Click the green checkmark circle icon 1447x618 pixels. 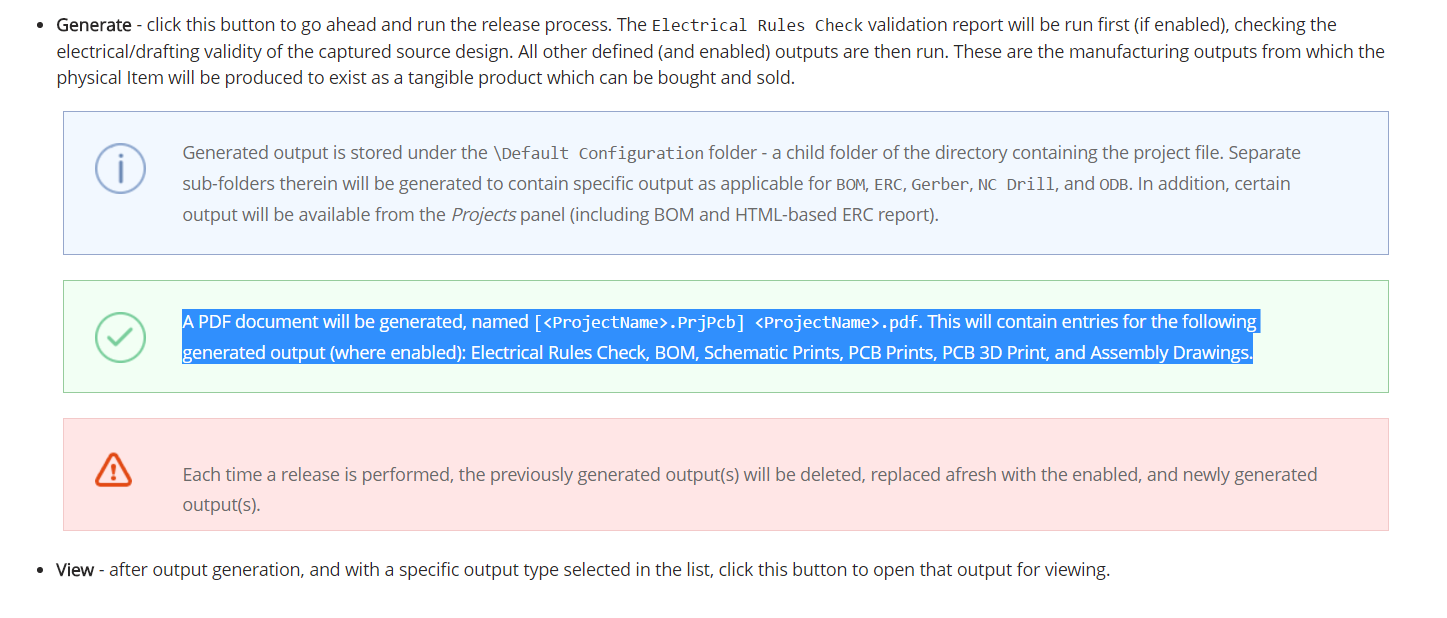click(120, 337)
